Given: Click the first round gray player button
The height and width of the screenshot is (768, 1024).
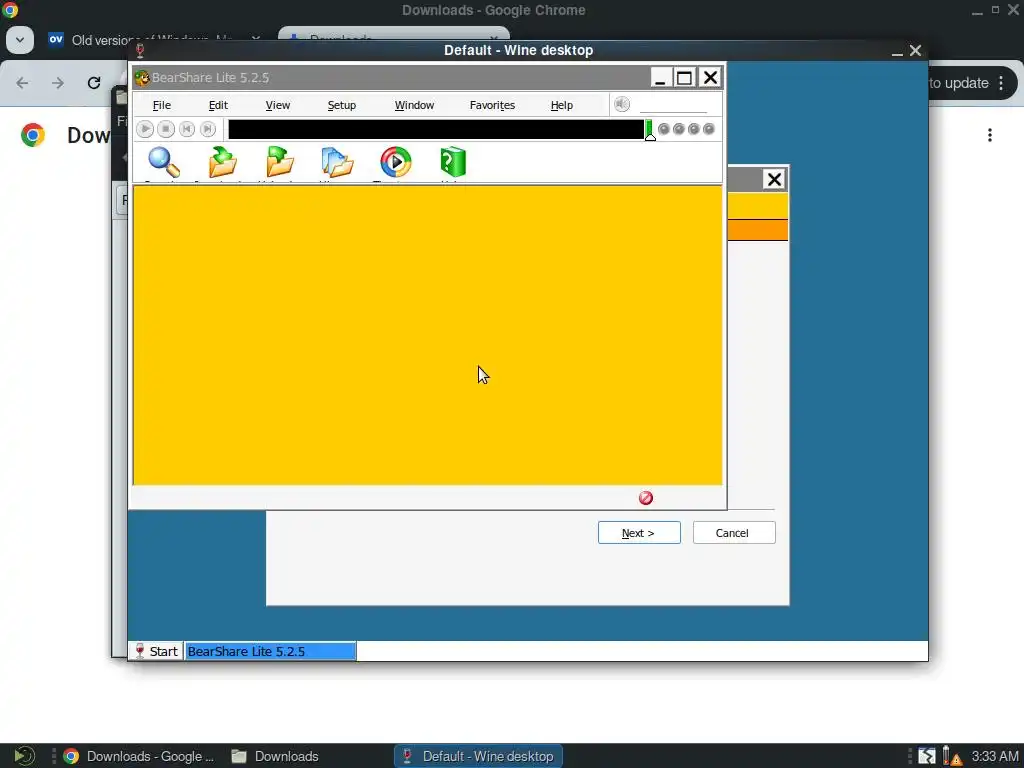Looking at the screenshot, I should point(664,129).
